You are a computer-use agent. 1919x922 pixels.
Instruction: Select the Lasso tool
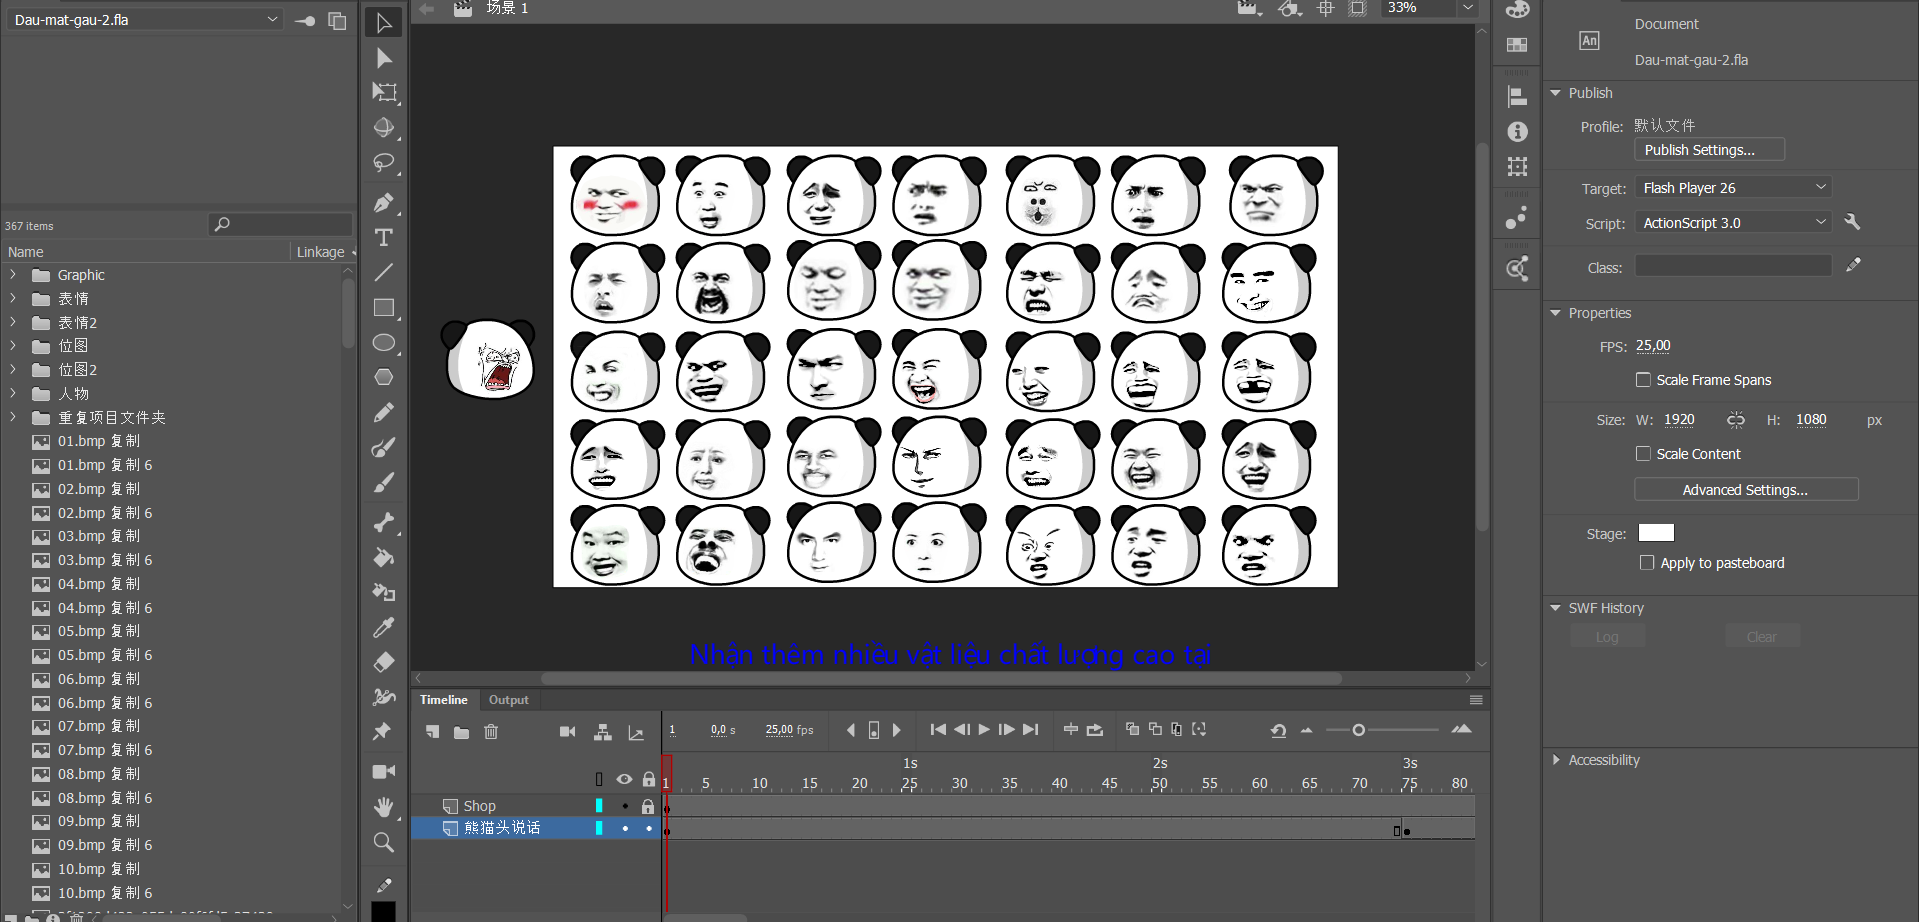pos(383,163)
